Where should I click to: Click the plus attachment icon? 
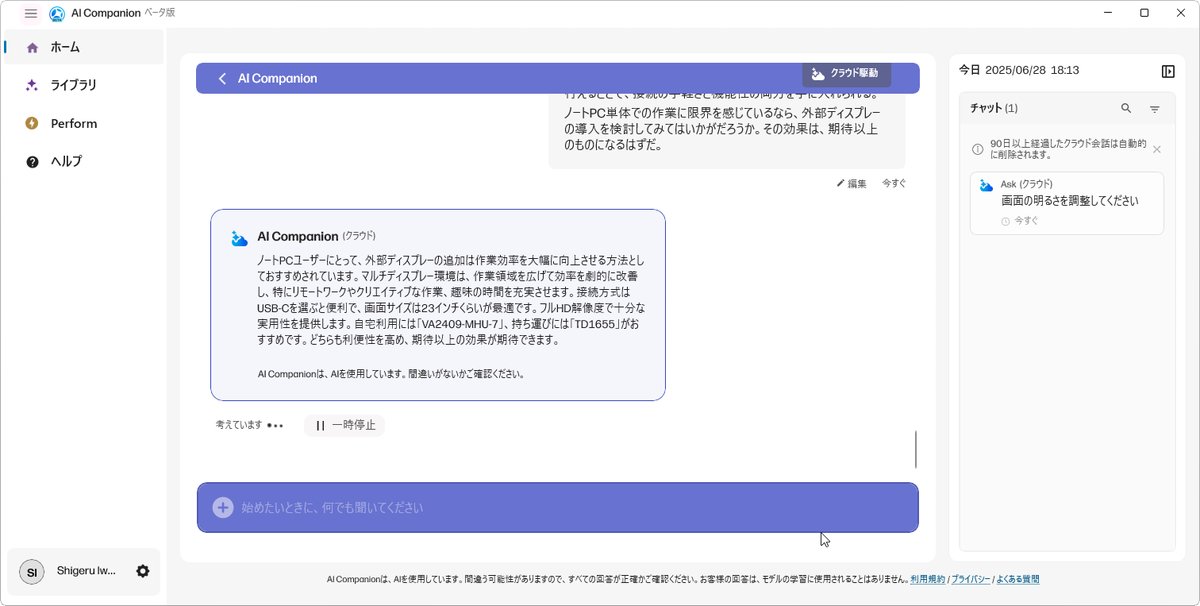point(223,507)
